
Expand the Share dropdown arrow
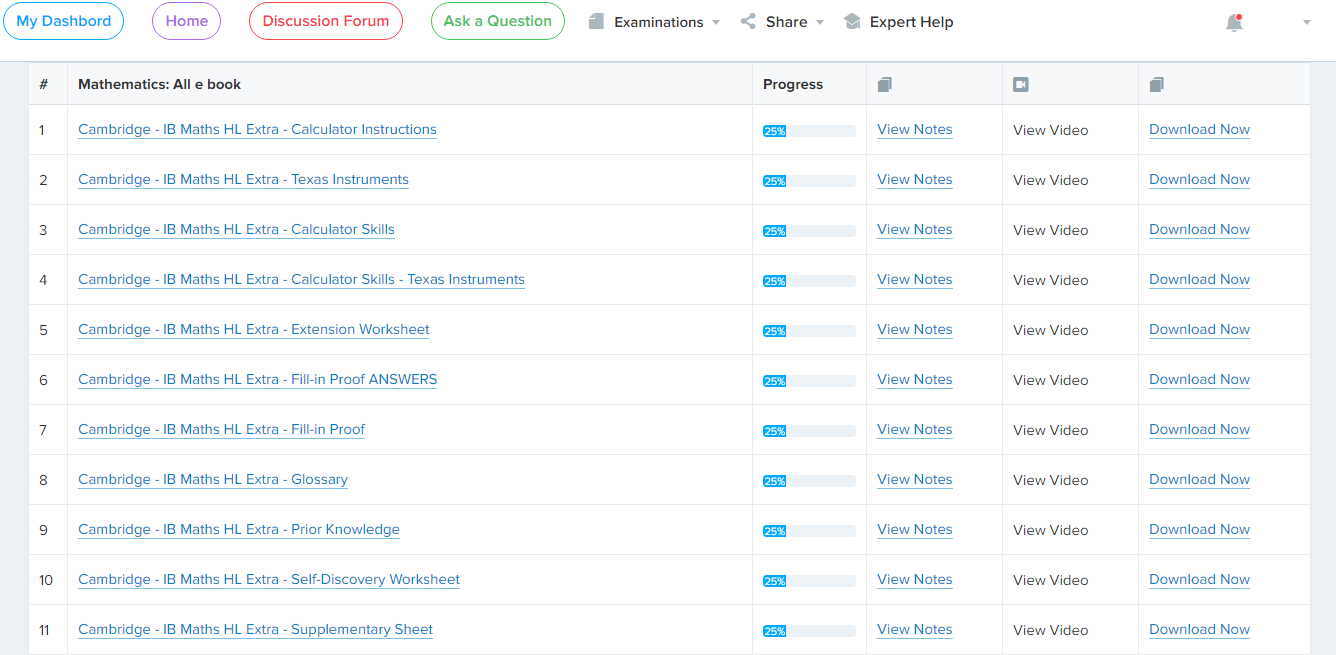coord(818,22)
